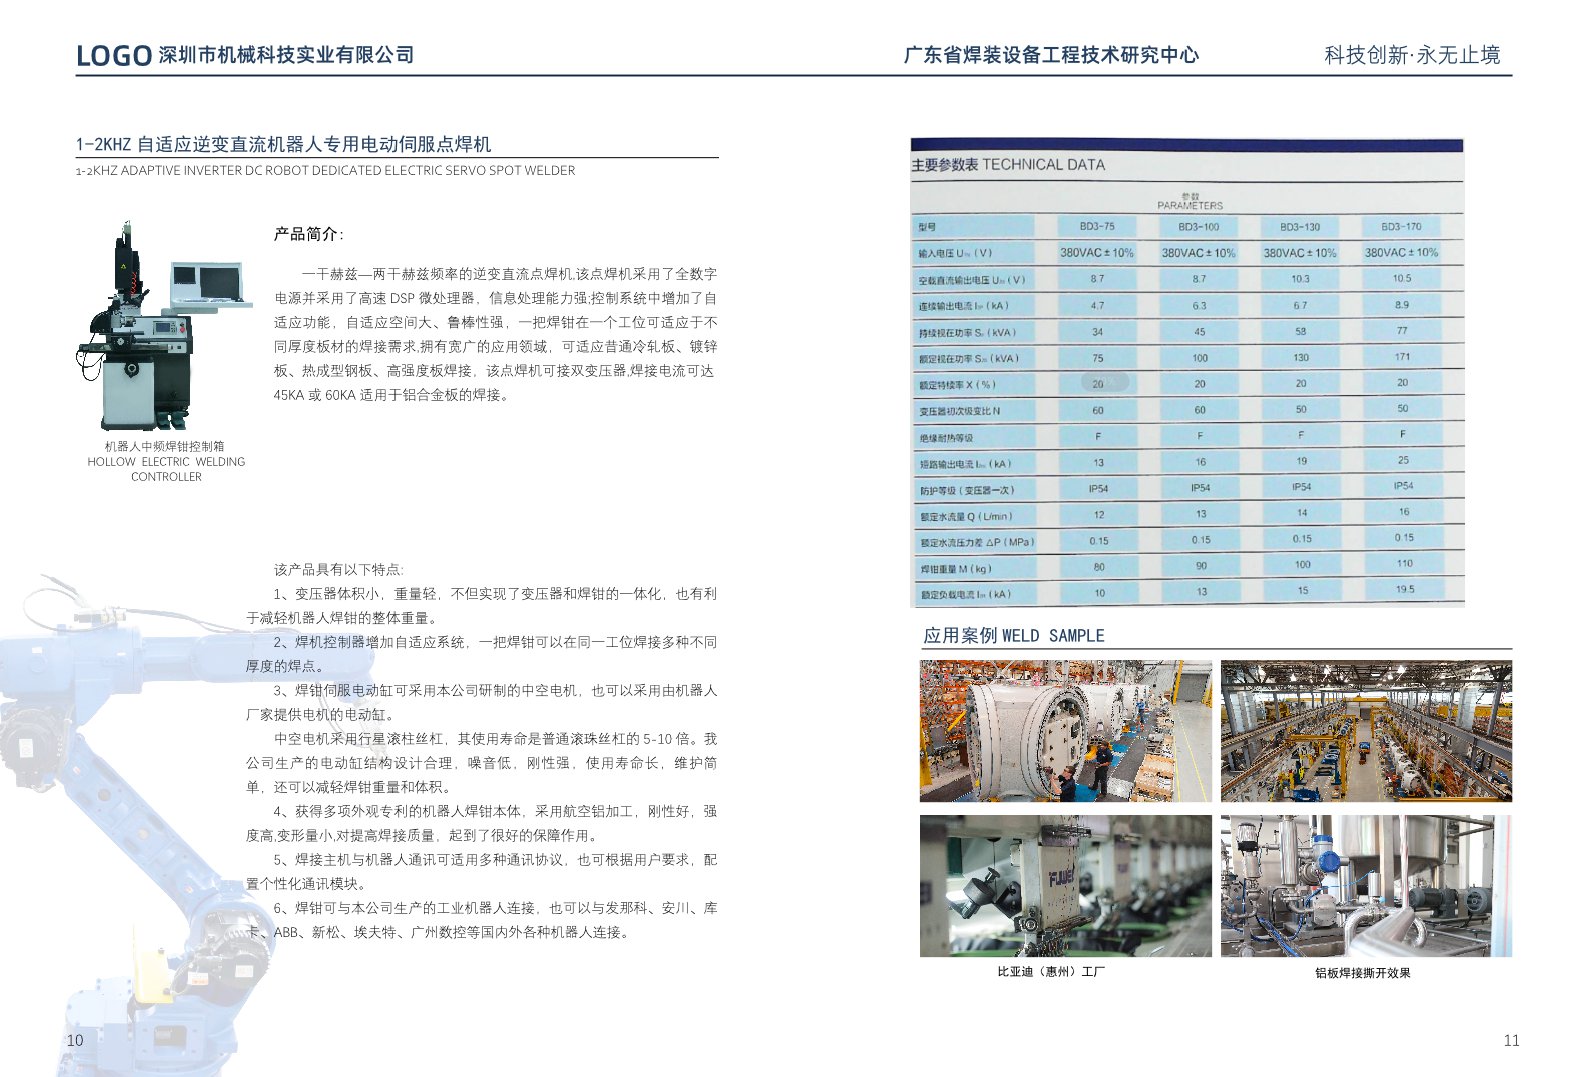The height and width of the screenshot is (1077, 1588).
Task: Select model column header BD3-100
Action: point(1199,227)
